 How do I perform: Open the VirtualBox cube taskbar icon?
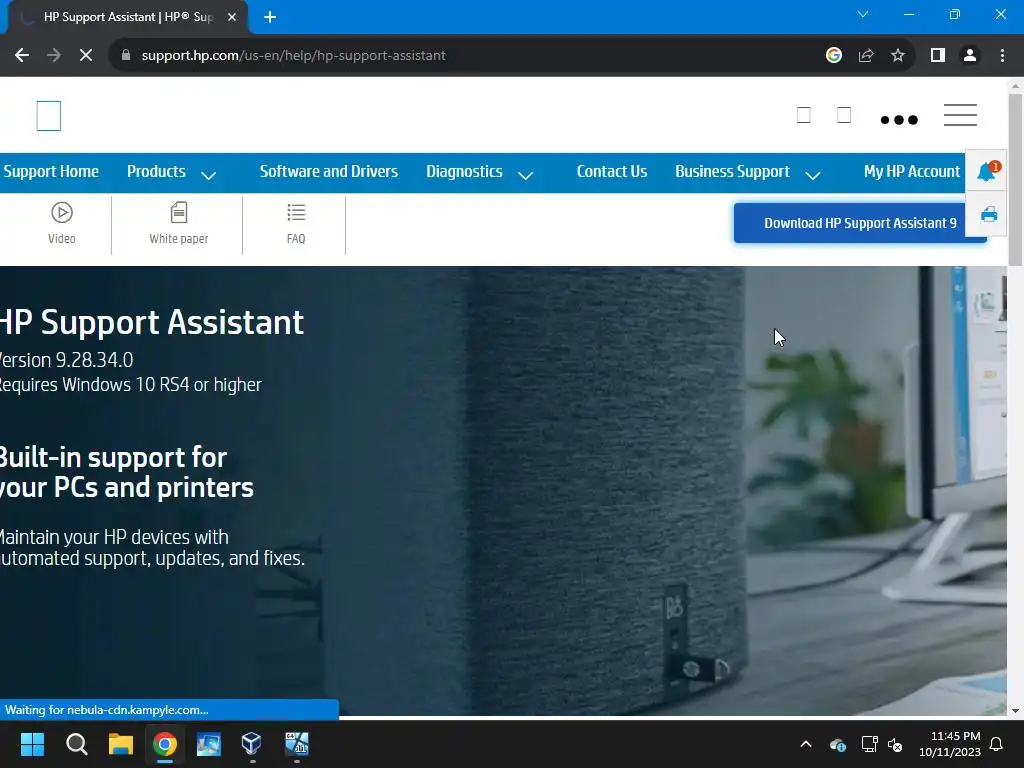pyautogui.click(x=251, y=744)
